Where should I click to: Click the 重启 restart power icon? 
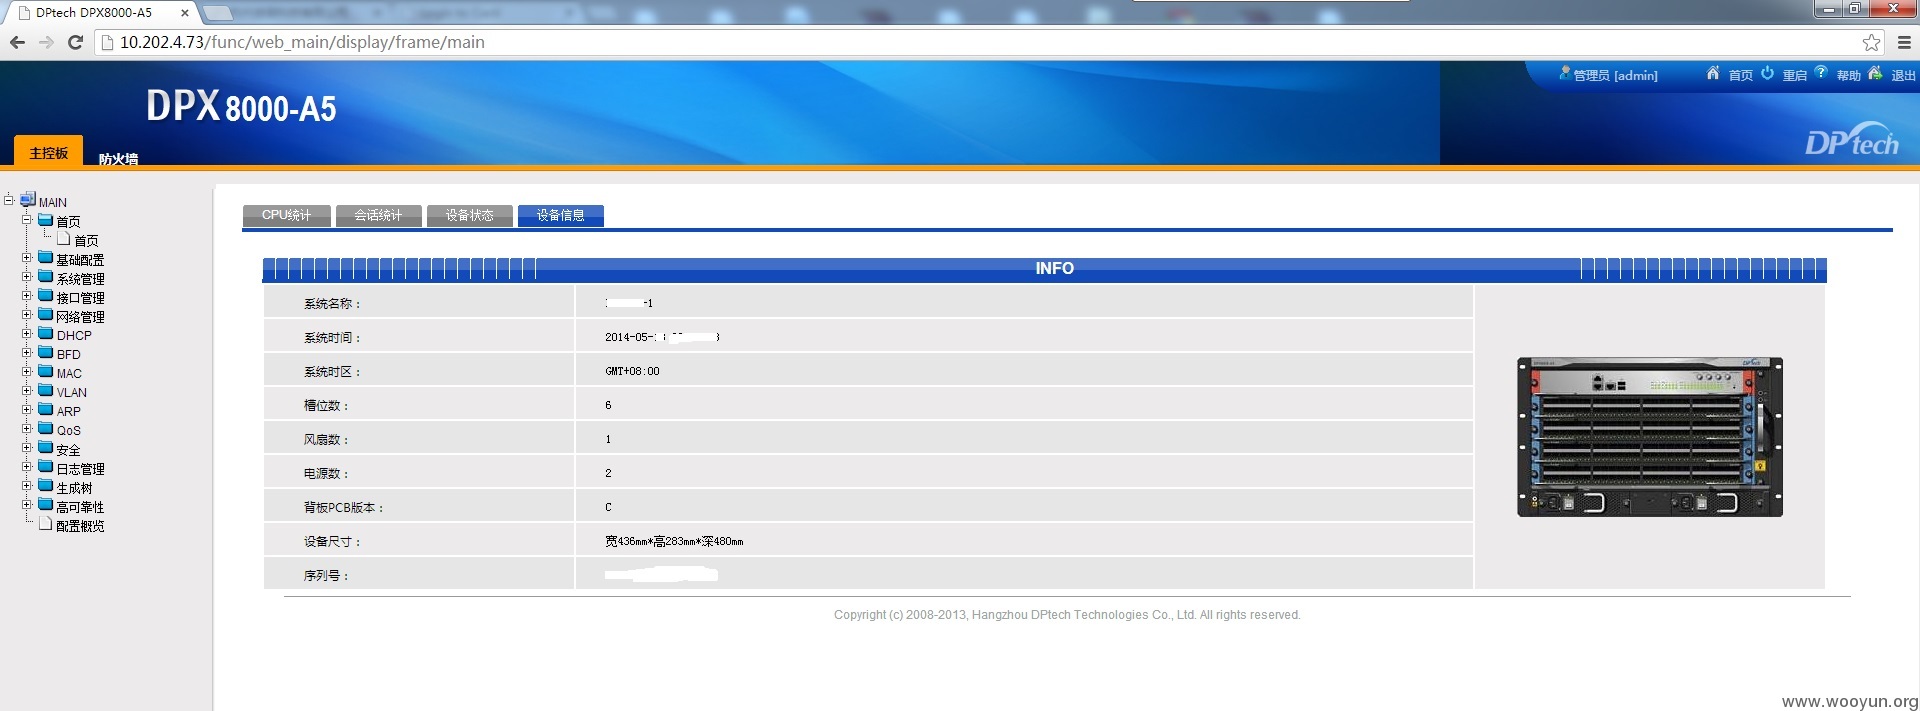(1767, 73)
